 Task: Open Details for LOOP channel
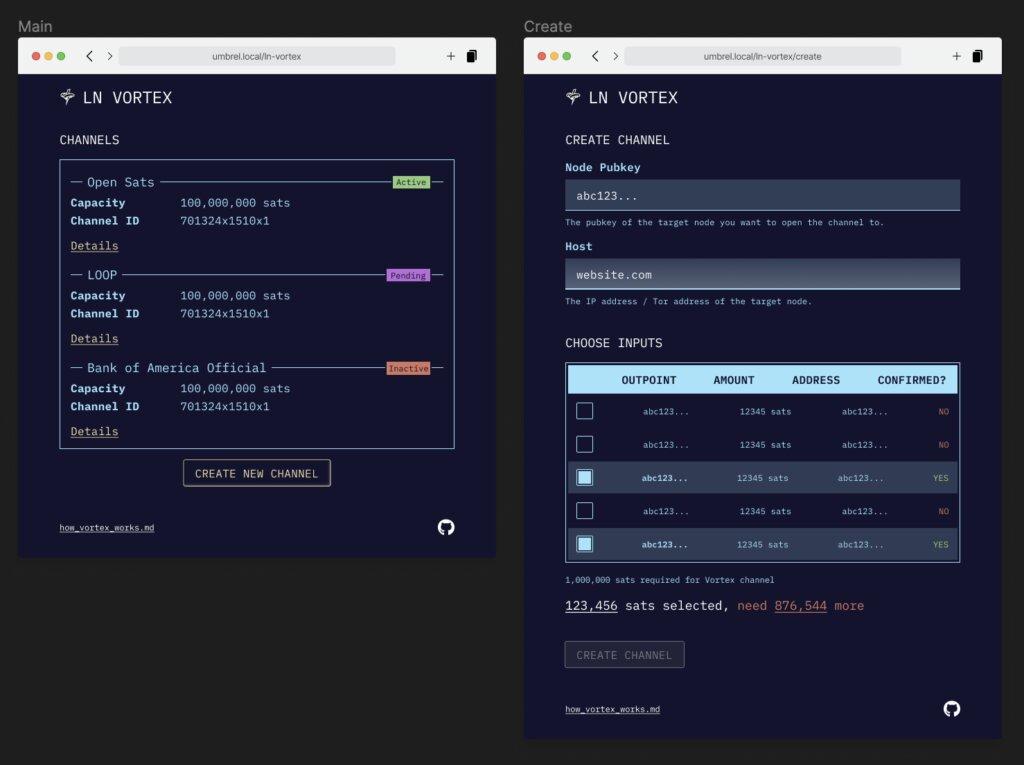[94, 339]
